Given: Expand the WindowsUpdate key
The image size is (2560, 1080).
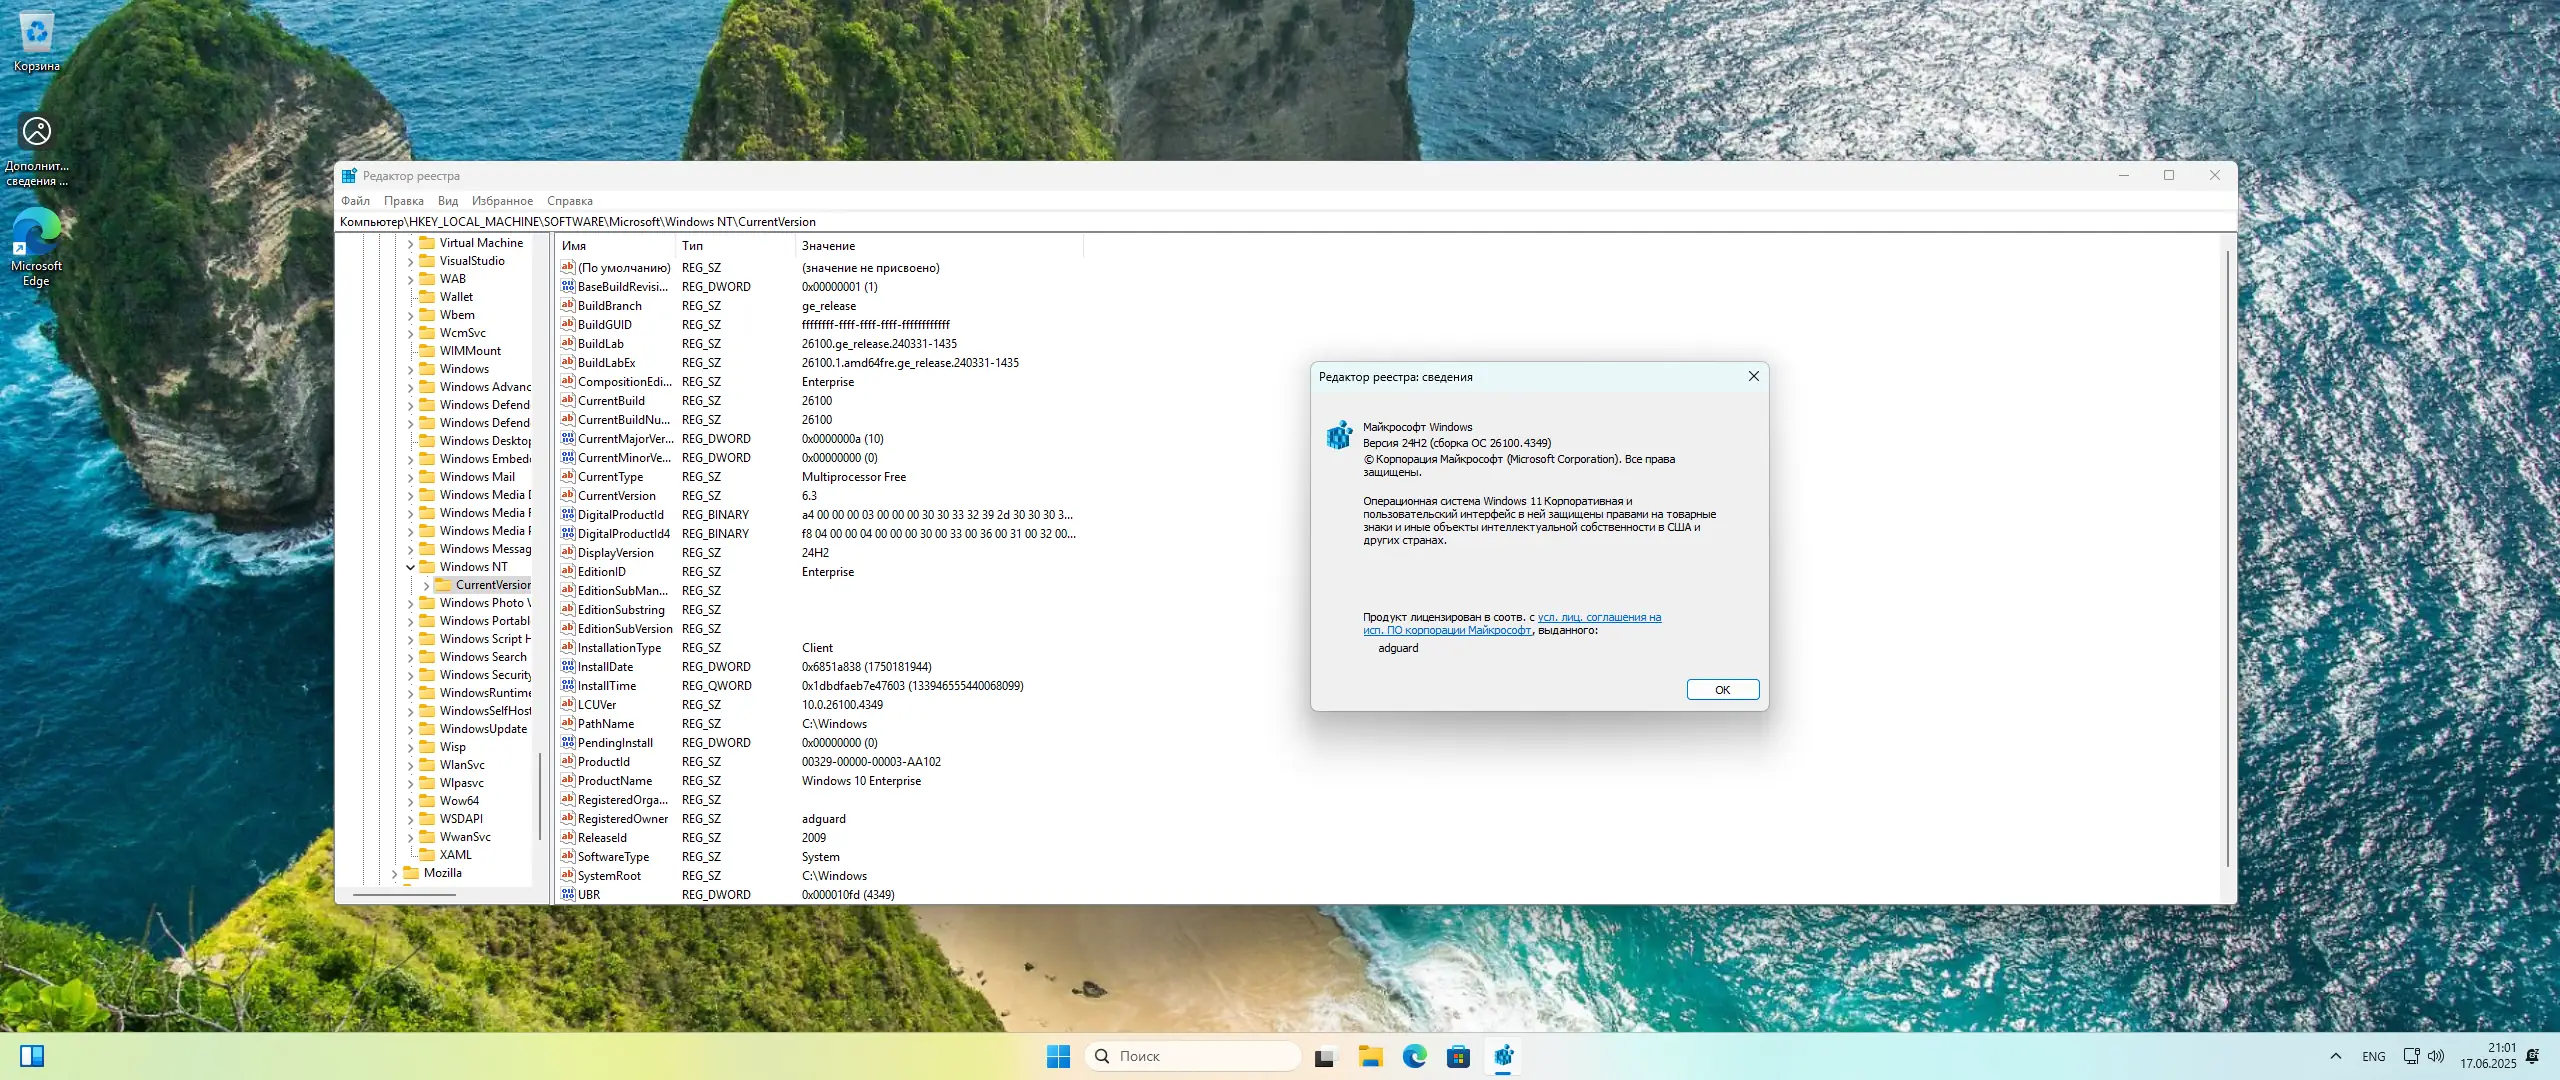Looking at the screenshot, I should click(x=410, y=729).
